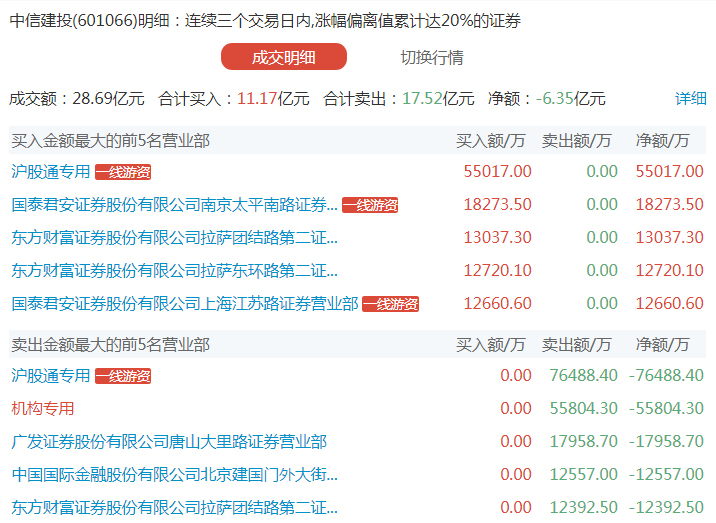Screen dimensions: 716x523
Task: Select the 成交明细 tab
Action: (x=284, y=57)
